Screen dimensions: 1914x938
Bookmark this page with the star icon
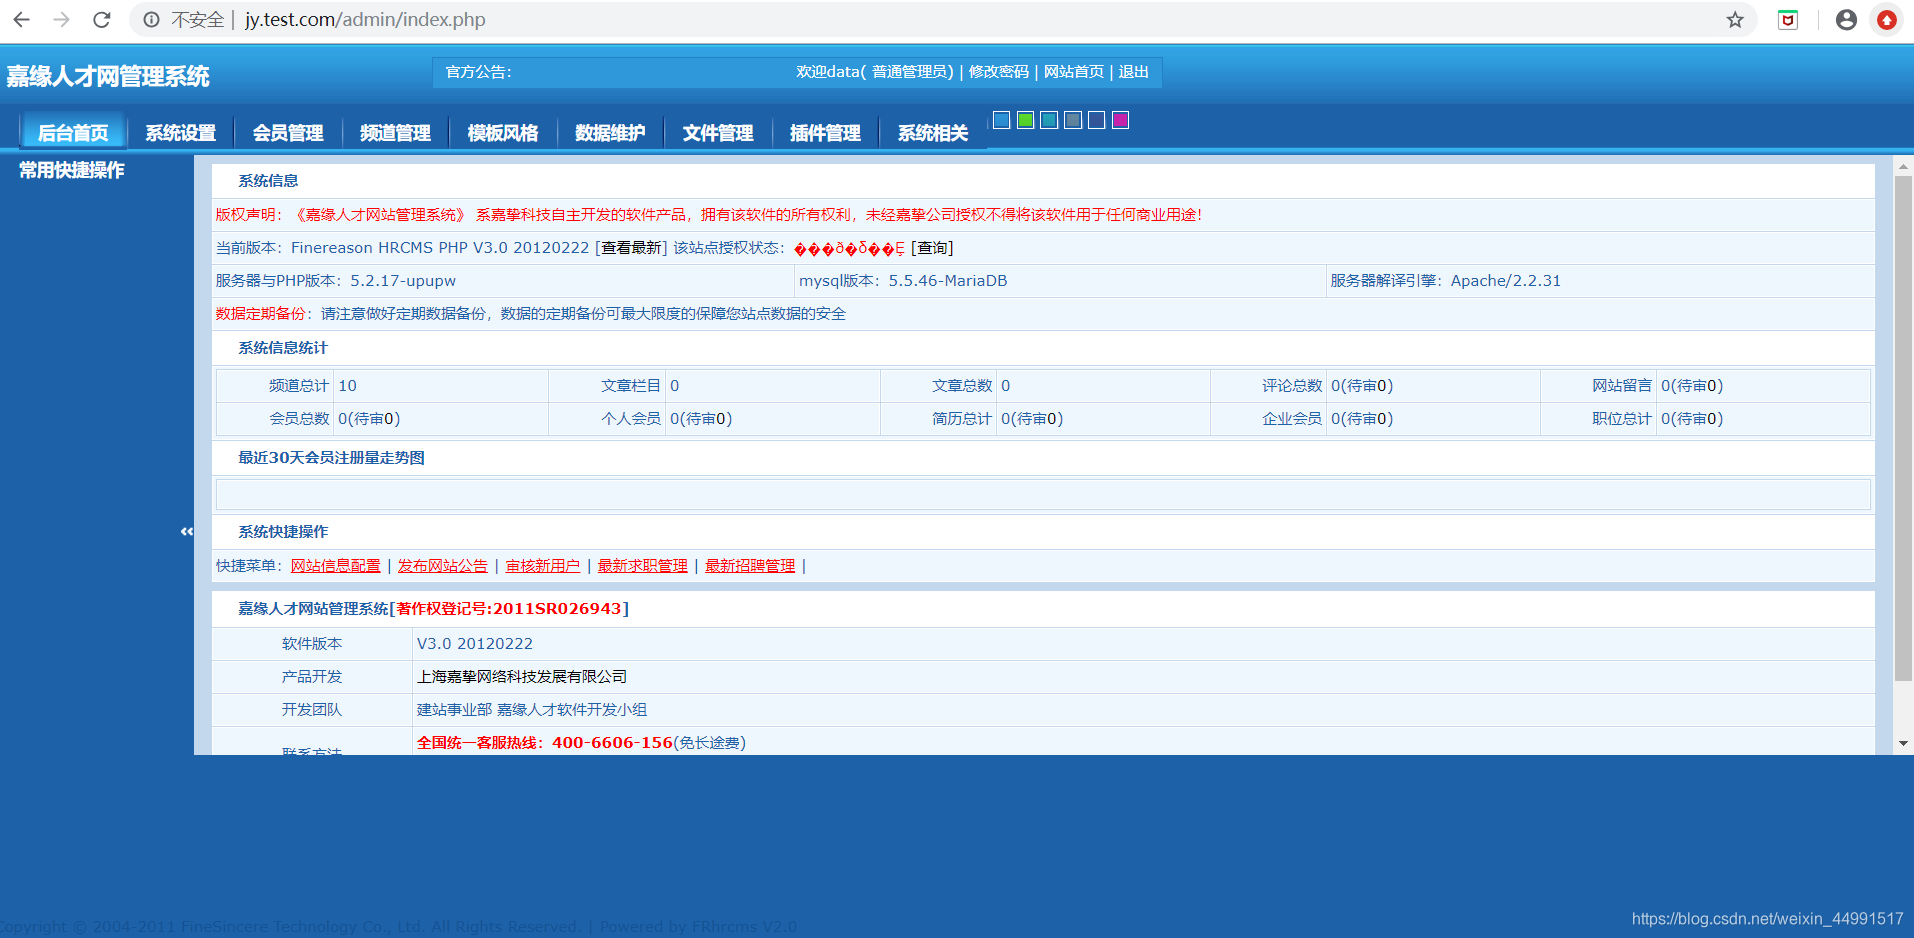[x=1735, y=20]
